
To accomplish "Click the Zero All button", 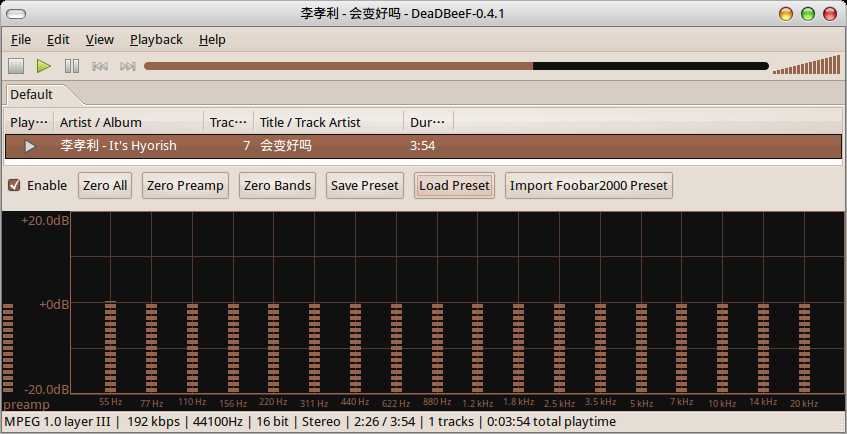I will [105, 185].
